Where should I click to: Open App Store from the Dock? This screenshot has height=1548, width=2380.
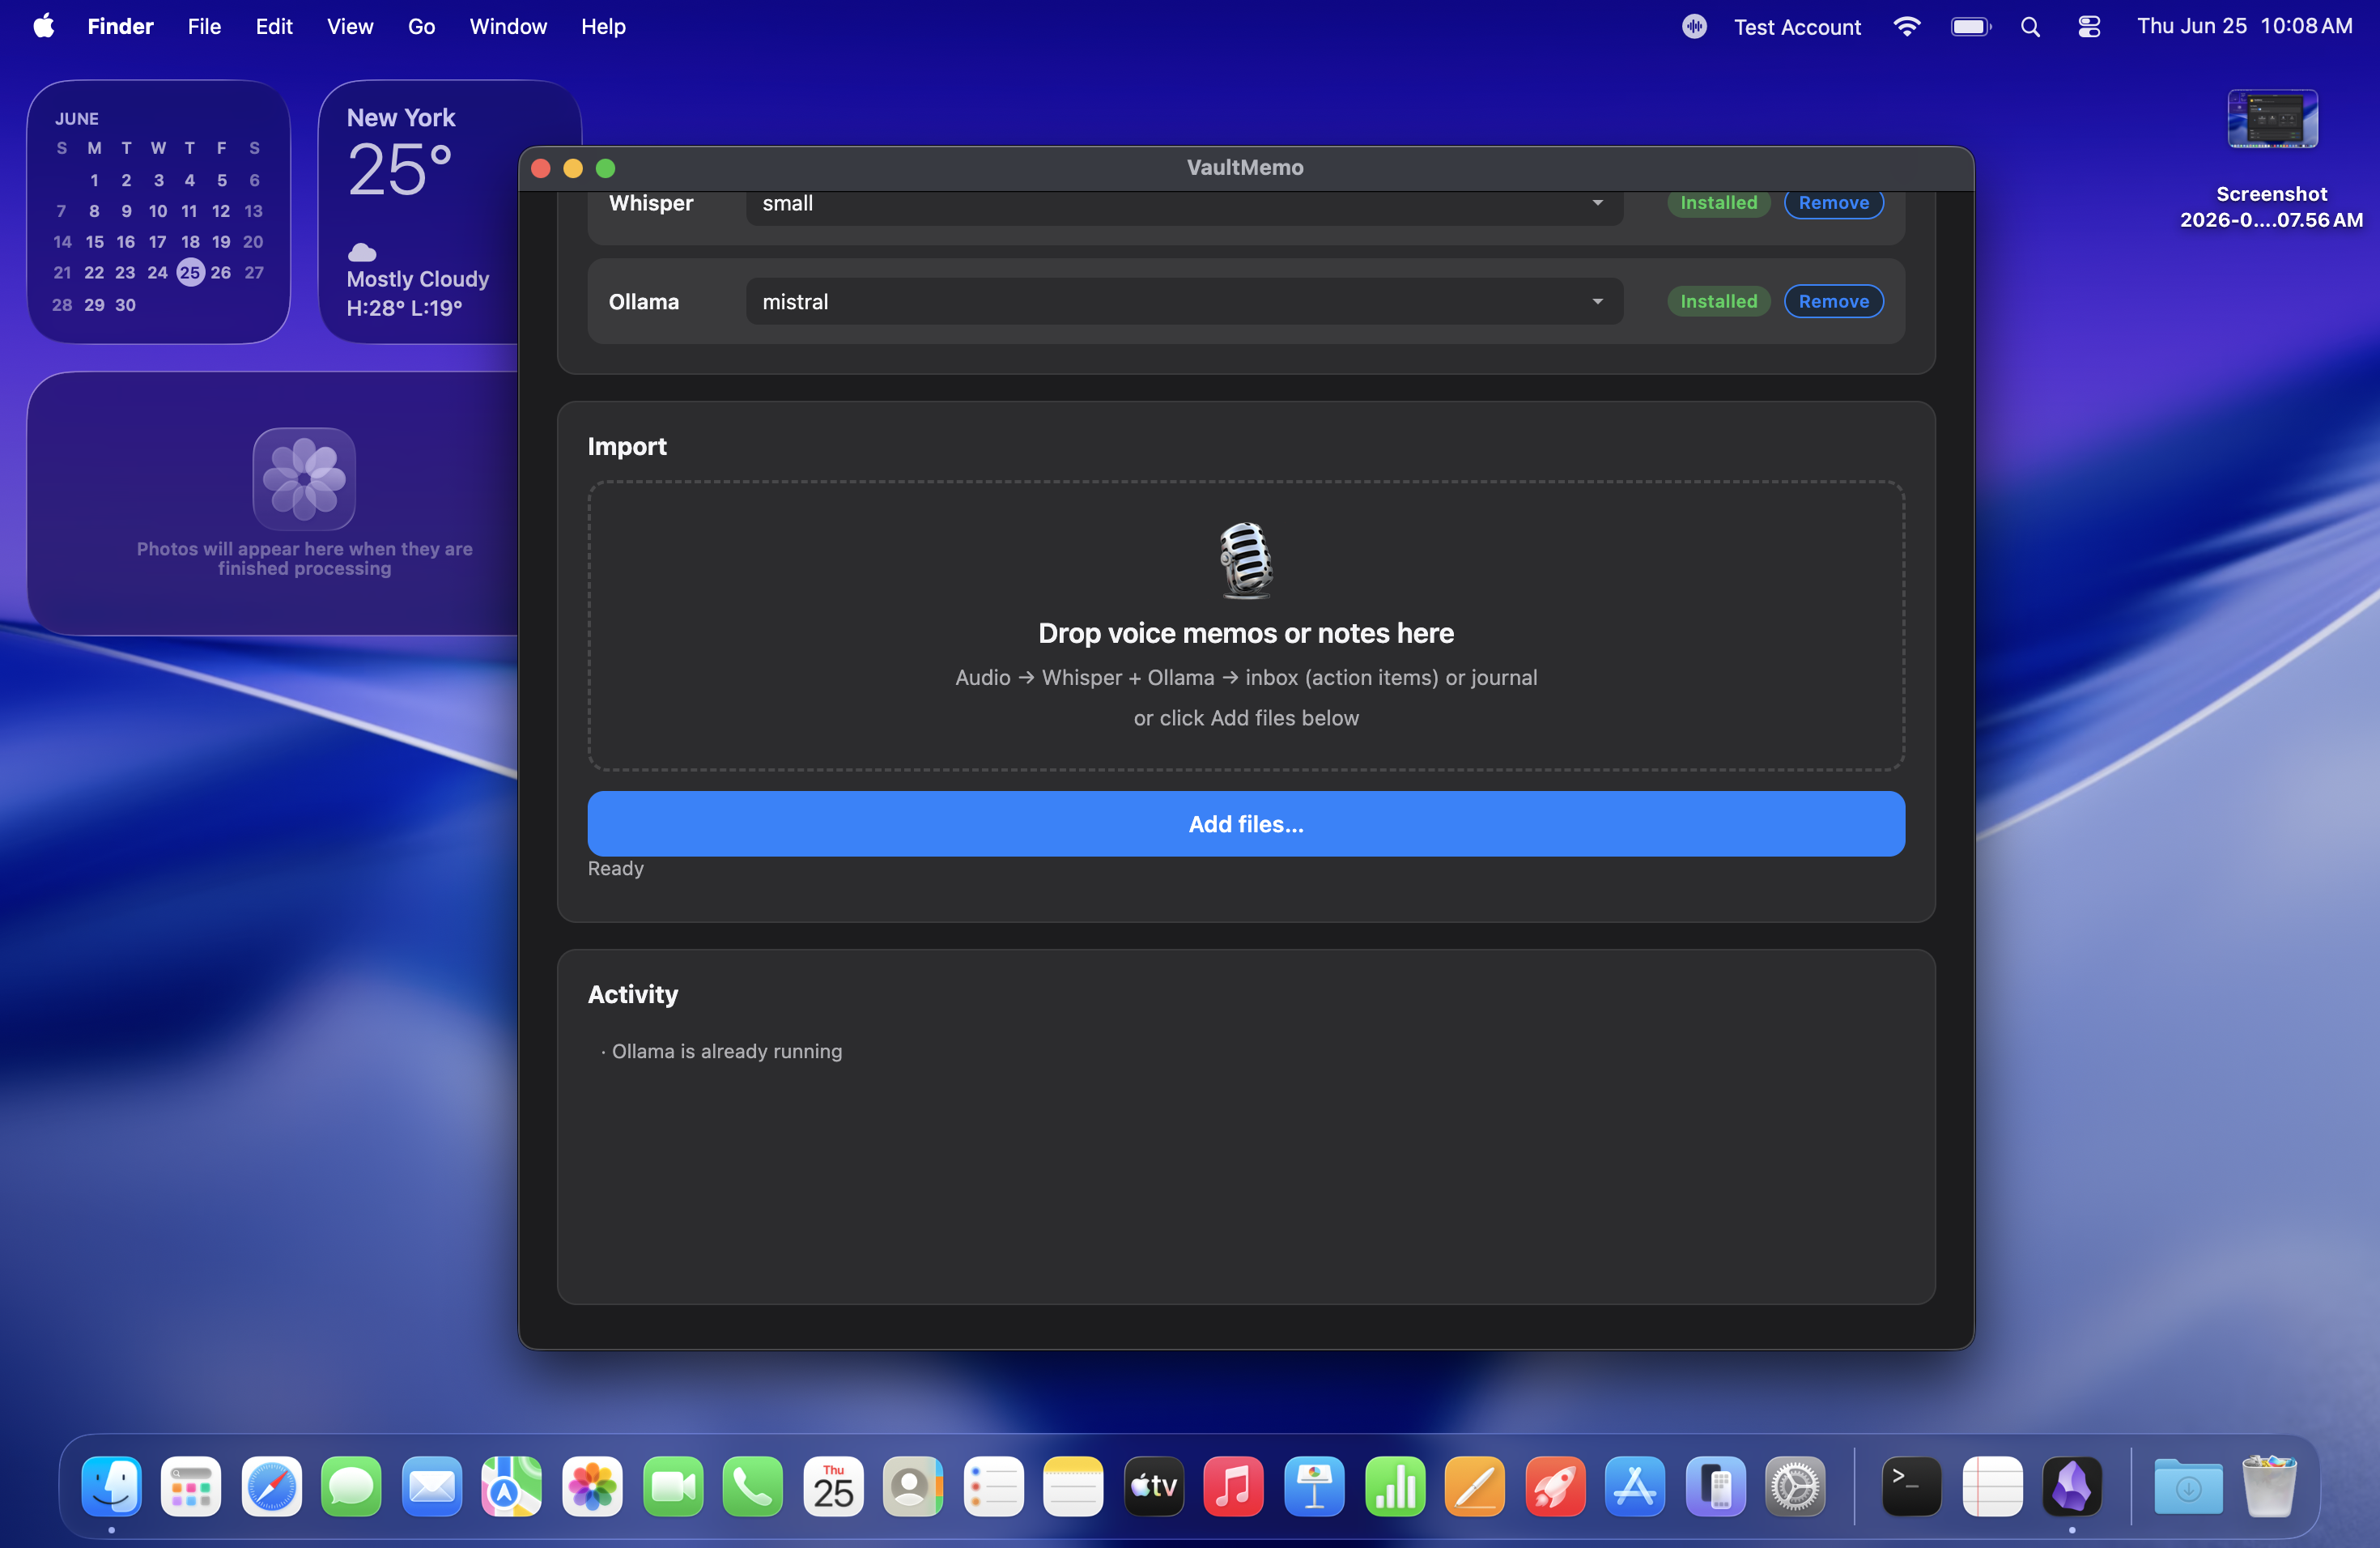tap(1636, 1486)
